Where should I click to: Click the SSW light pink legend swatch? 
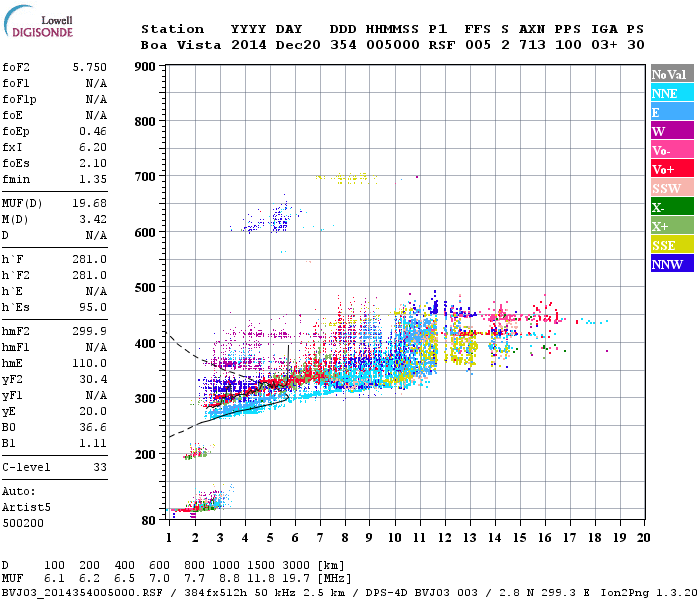[672, 188]
